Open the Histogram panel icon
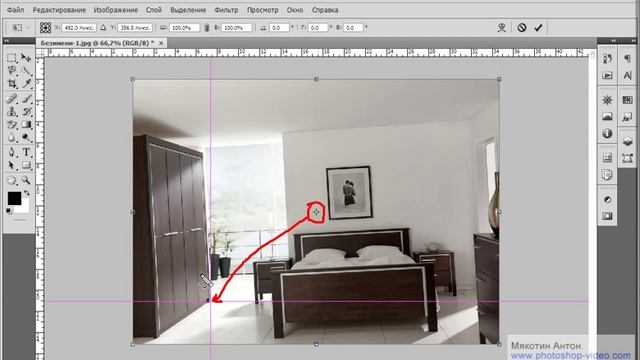 [607, 117]
